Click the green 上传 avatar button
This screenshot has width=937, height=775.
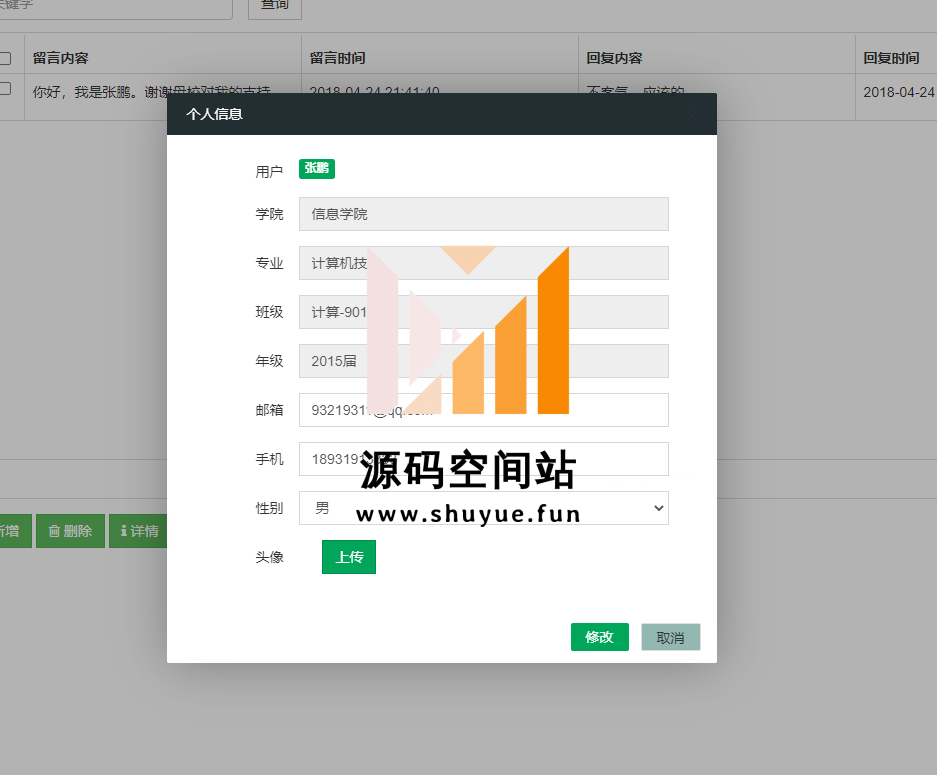click(x=348, y=557)
